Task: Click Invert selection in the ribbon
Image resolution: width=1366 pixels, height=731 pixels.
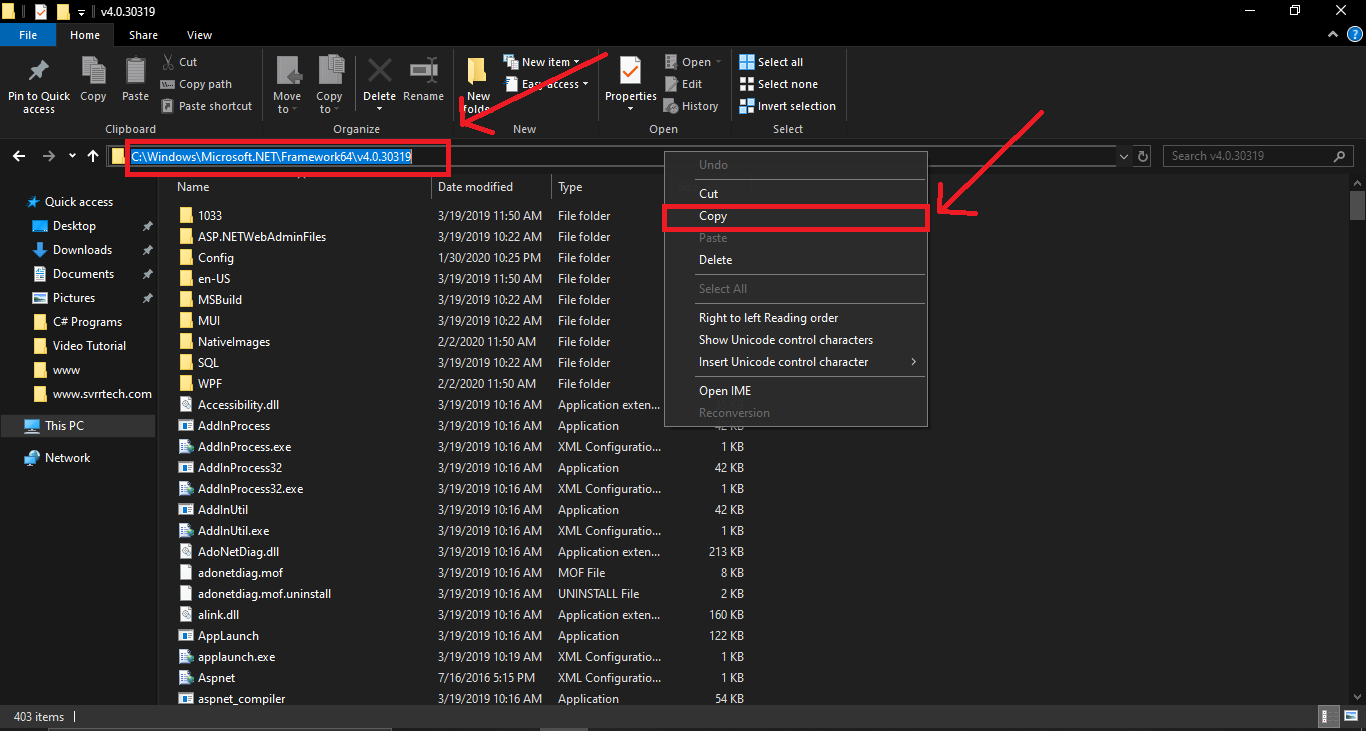Action: [787, 106]
